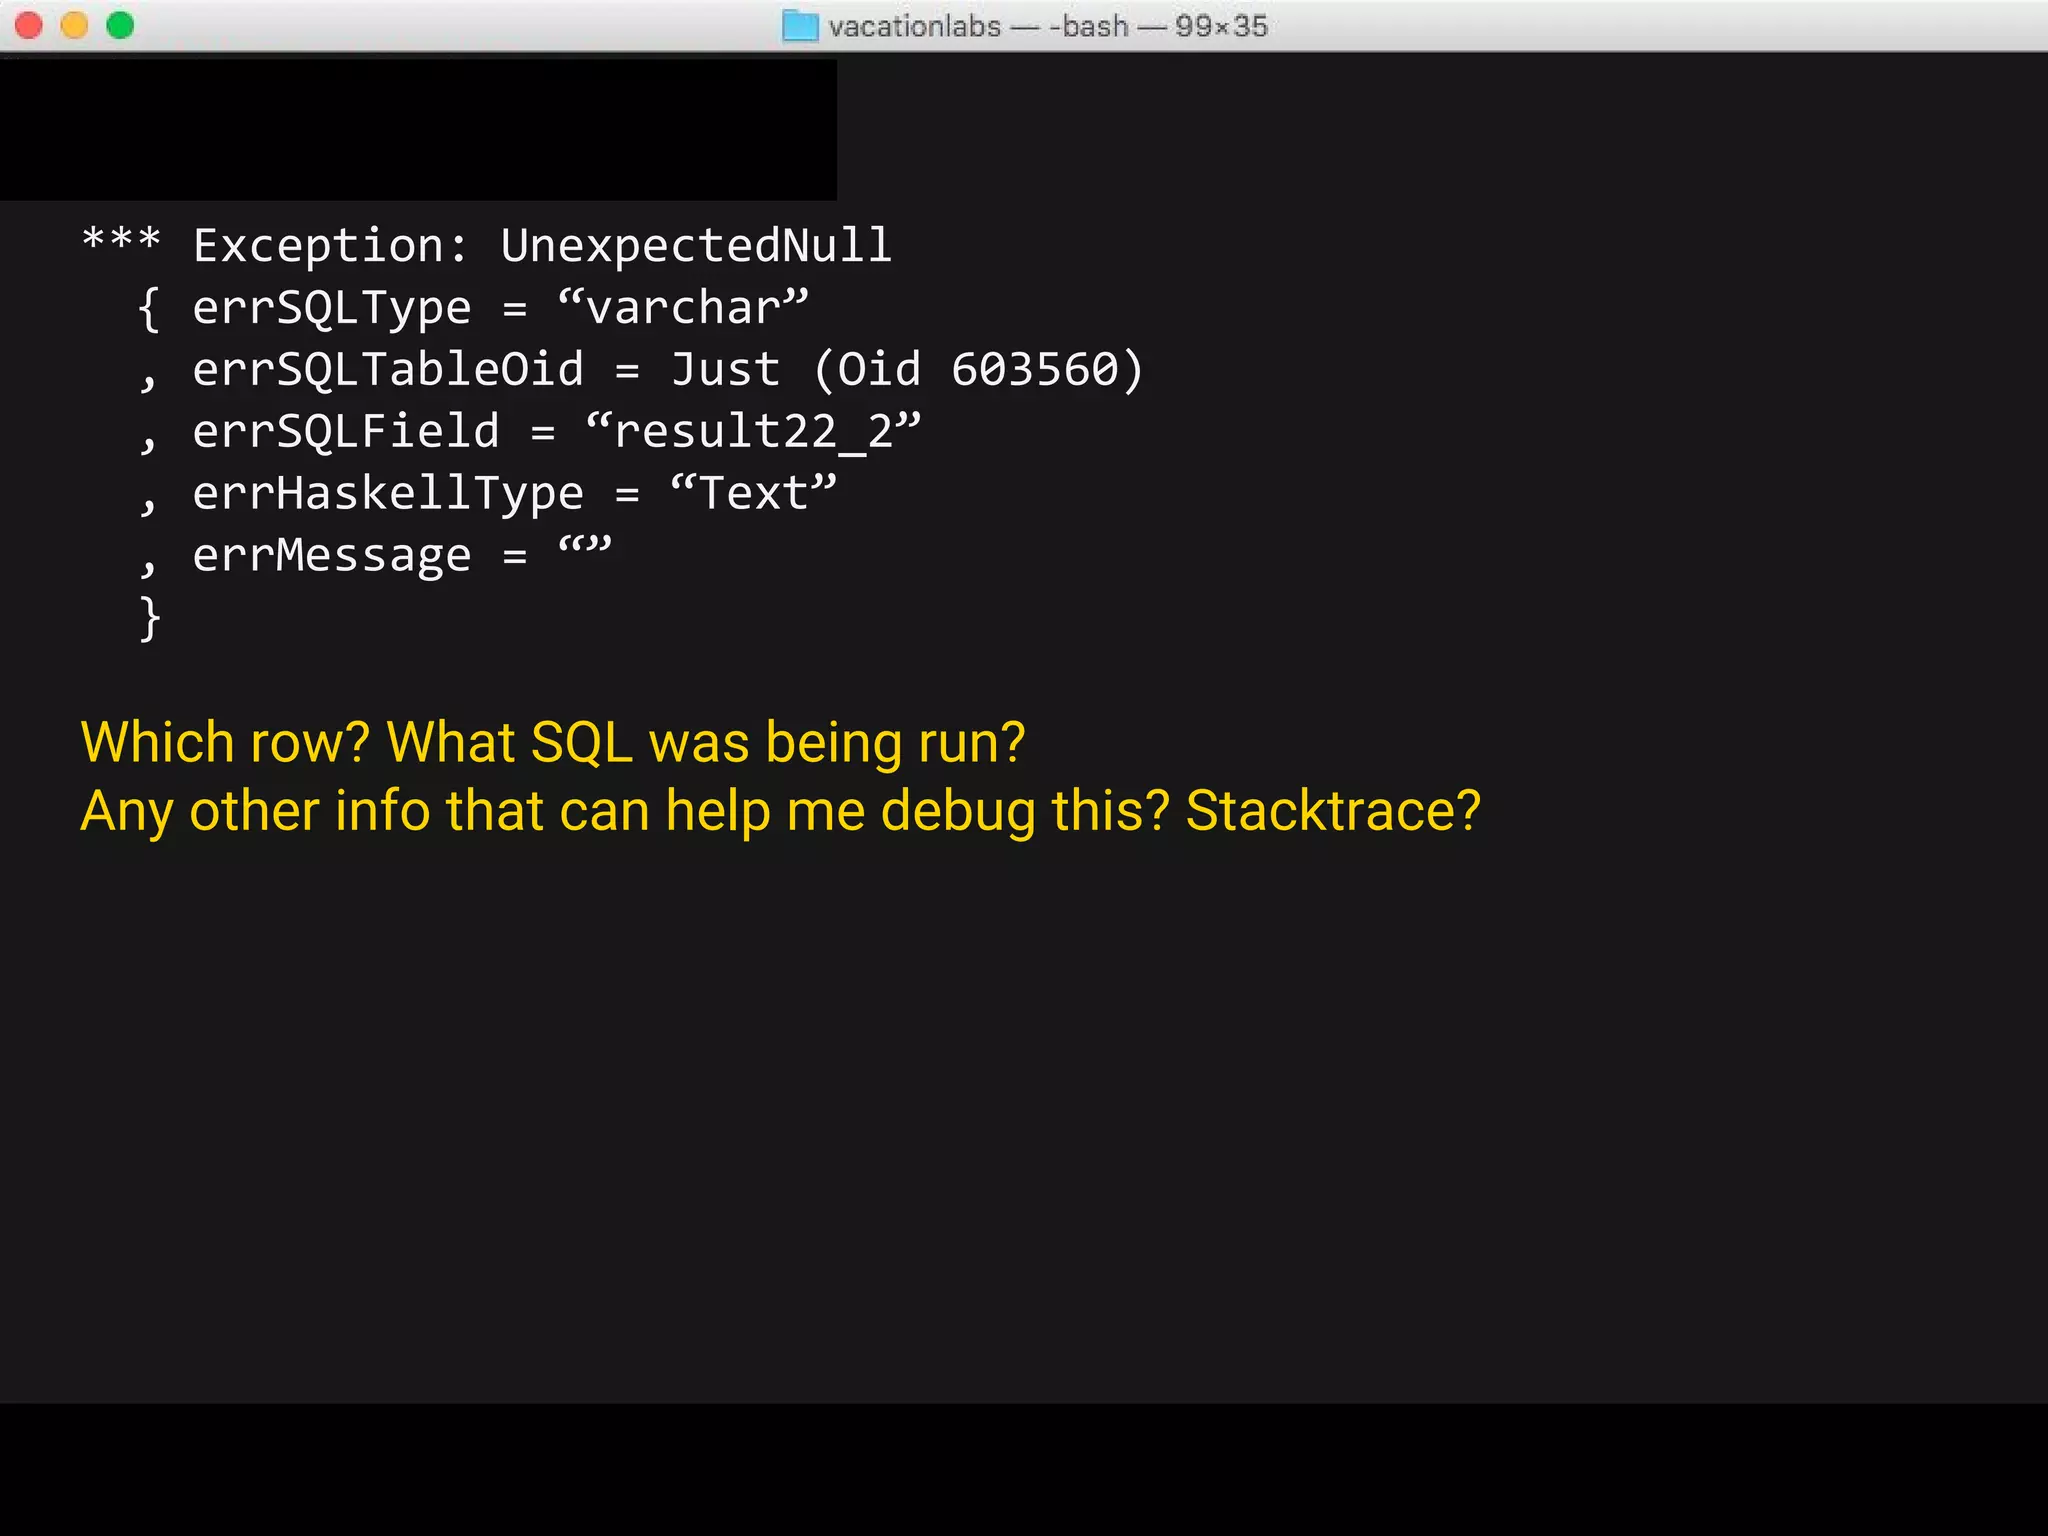Image resolution: width=2048 pixels, height=1536 pixels.
Task: Click the vacationlabs window title text
Action: click(914, 26)
